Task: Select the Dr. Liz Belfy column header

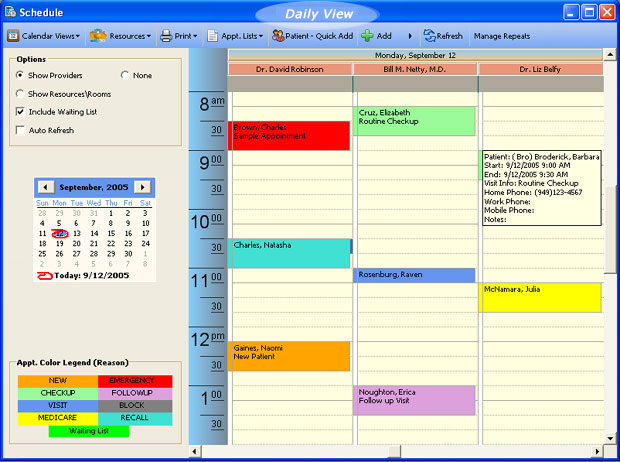Action: point(540,70)
